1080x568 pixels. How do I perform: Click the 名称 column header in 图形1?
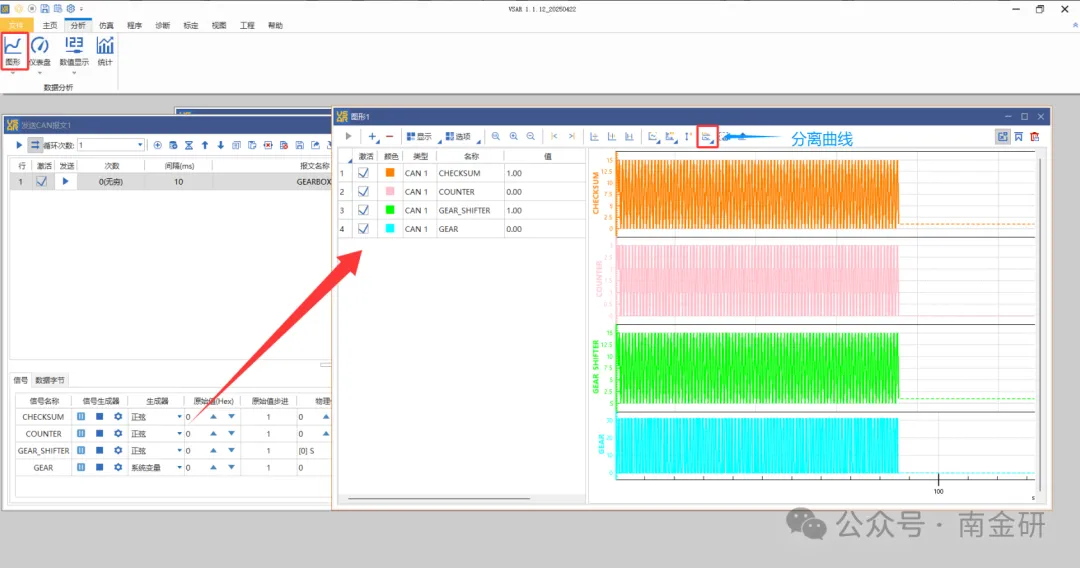coord(471,156)
